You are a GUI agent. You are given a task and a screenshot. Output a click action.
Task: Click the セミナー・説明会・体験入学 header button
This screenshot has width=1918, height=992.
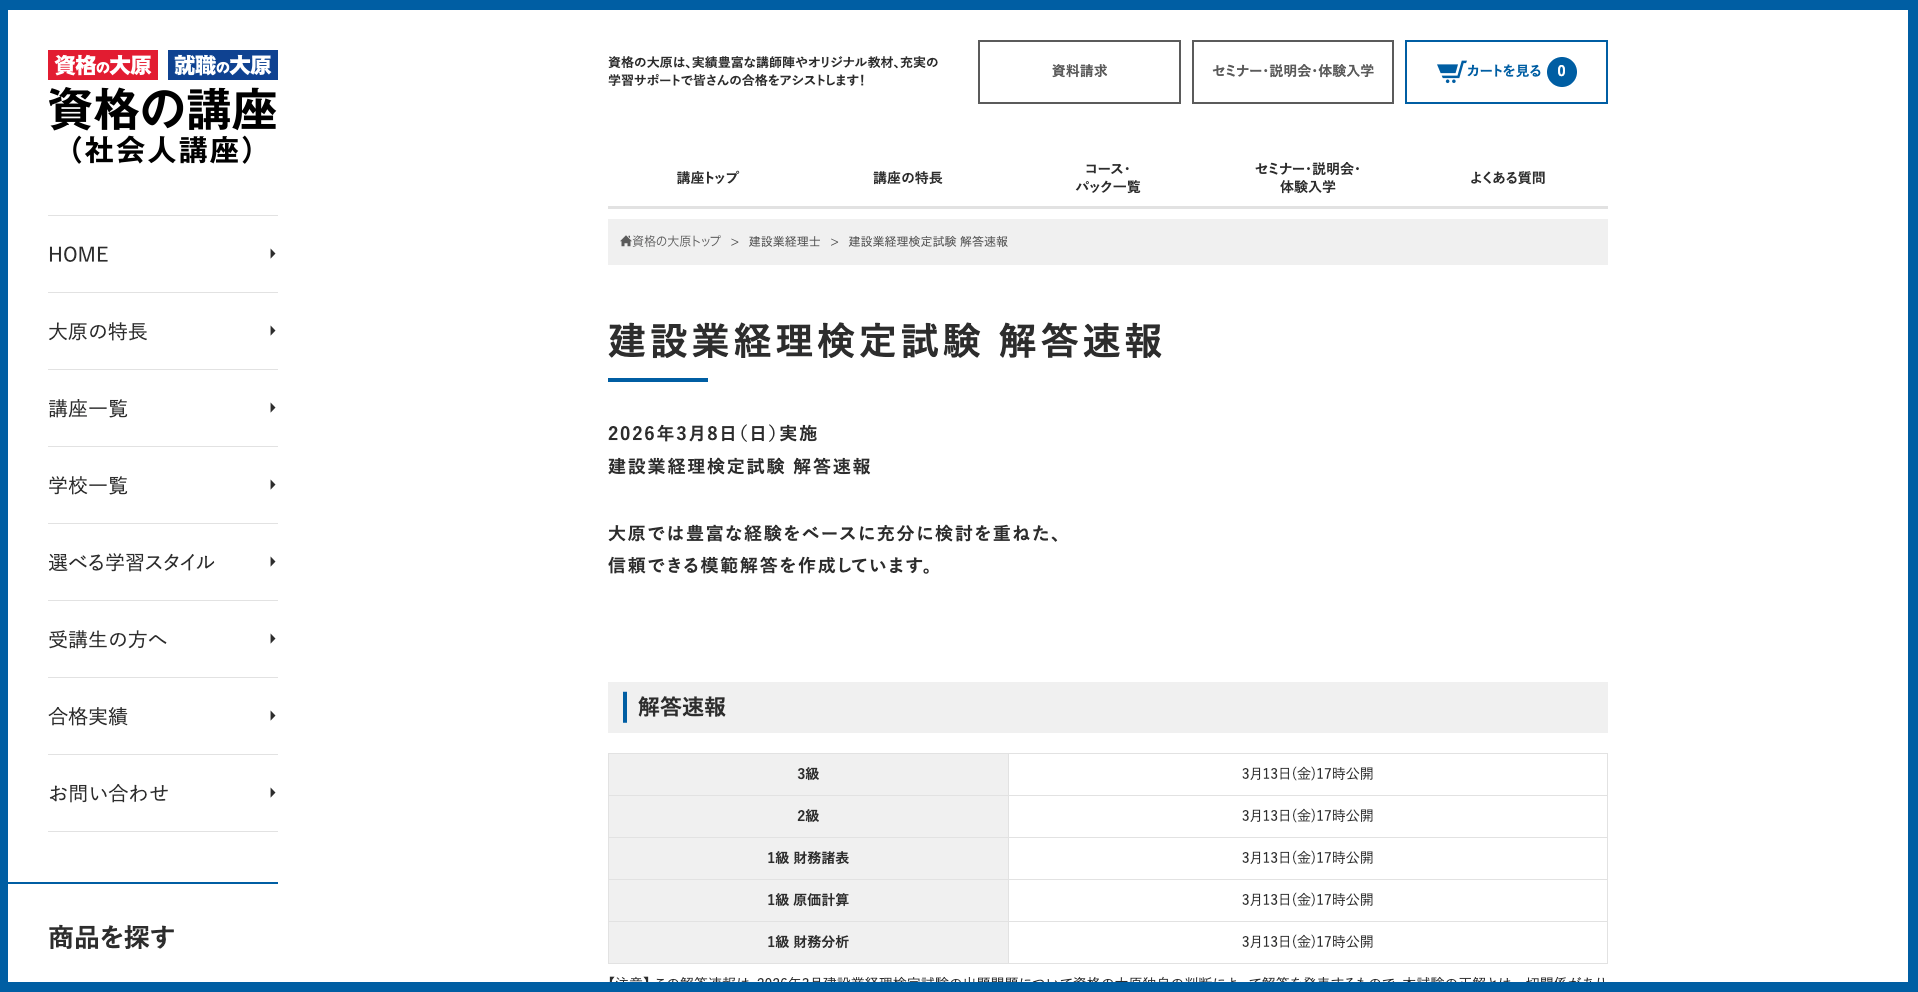1292,71
